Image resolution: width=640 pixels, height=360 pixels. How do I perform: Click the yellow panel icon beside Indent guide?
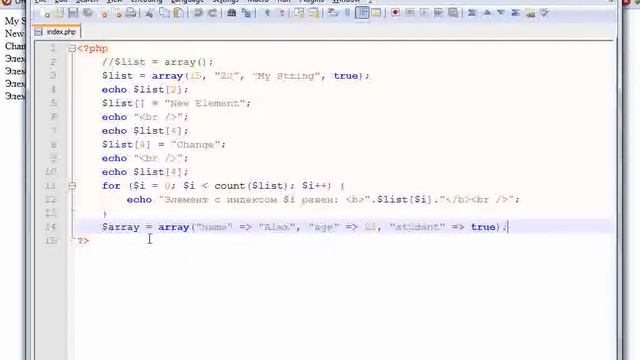tap(376, 13)
